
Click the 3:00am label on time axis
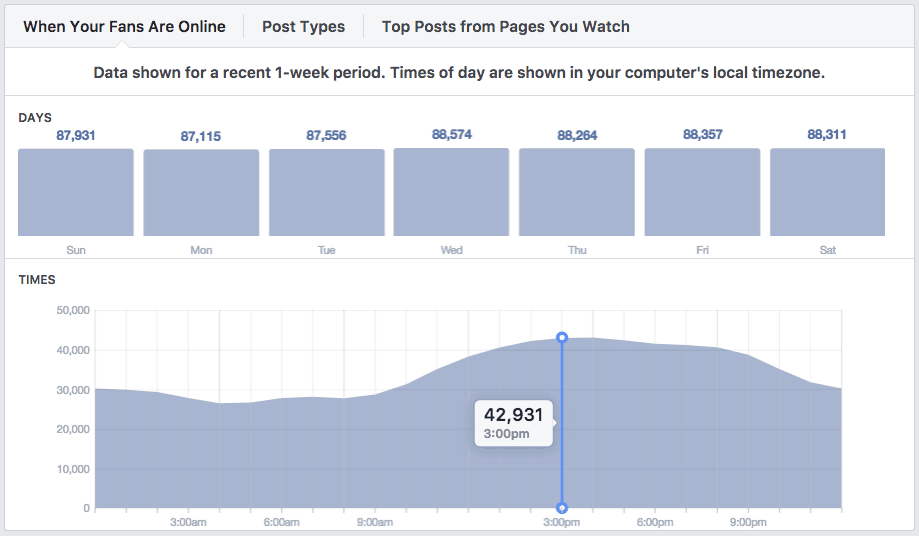pyautogui.click(x=188, y=522)
